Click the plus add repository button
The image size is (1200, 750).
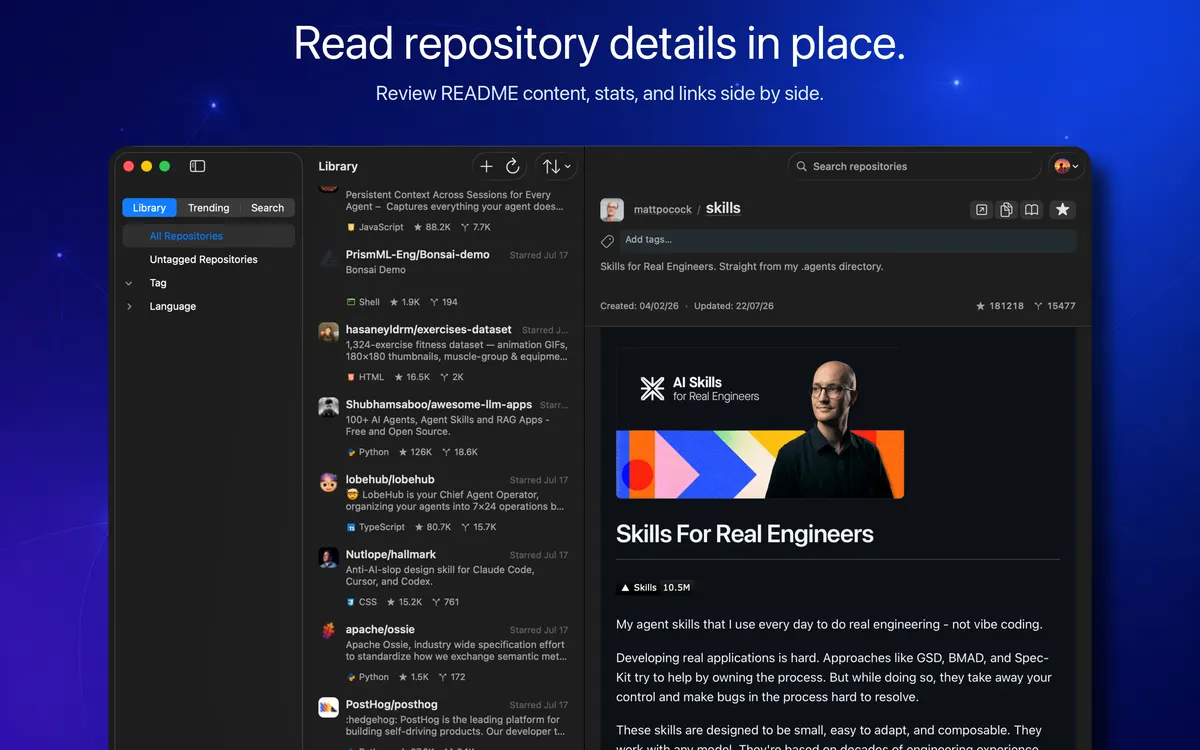coord(486,167)
